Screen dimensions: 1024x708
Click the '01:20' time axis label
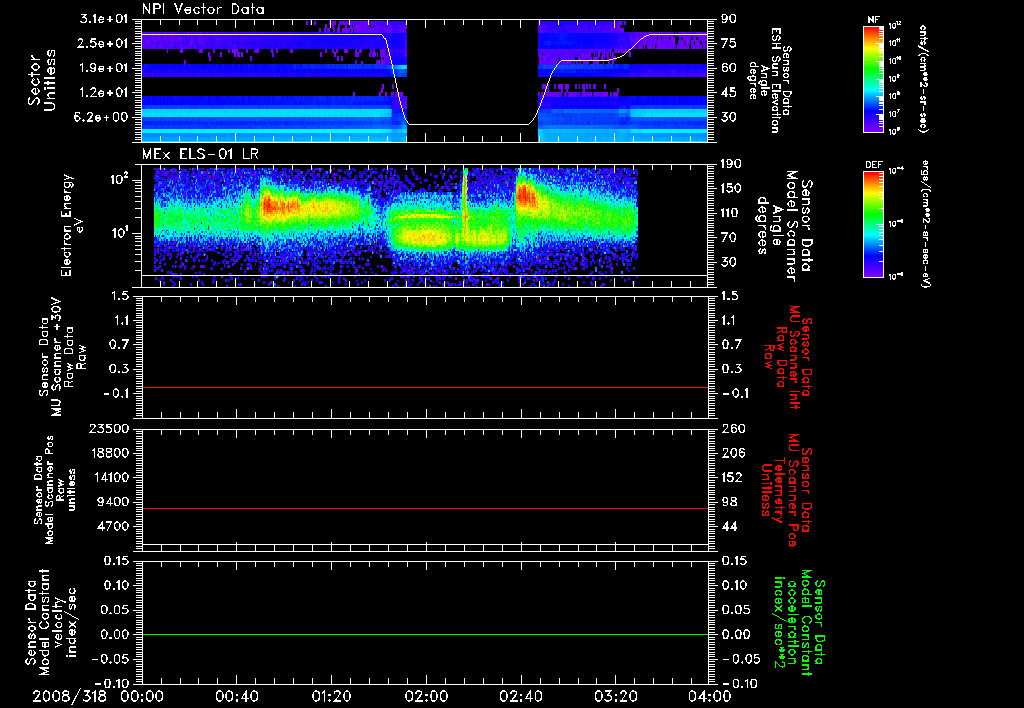[331, 697]
